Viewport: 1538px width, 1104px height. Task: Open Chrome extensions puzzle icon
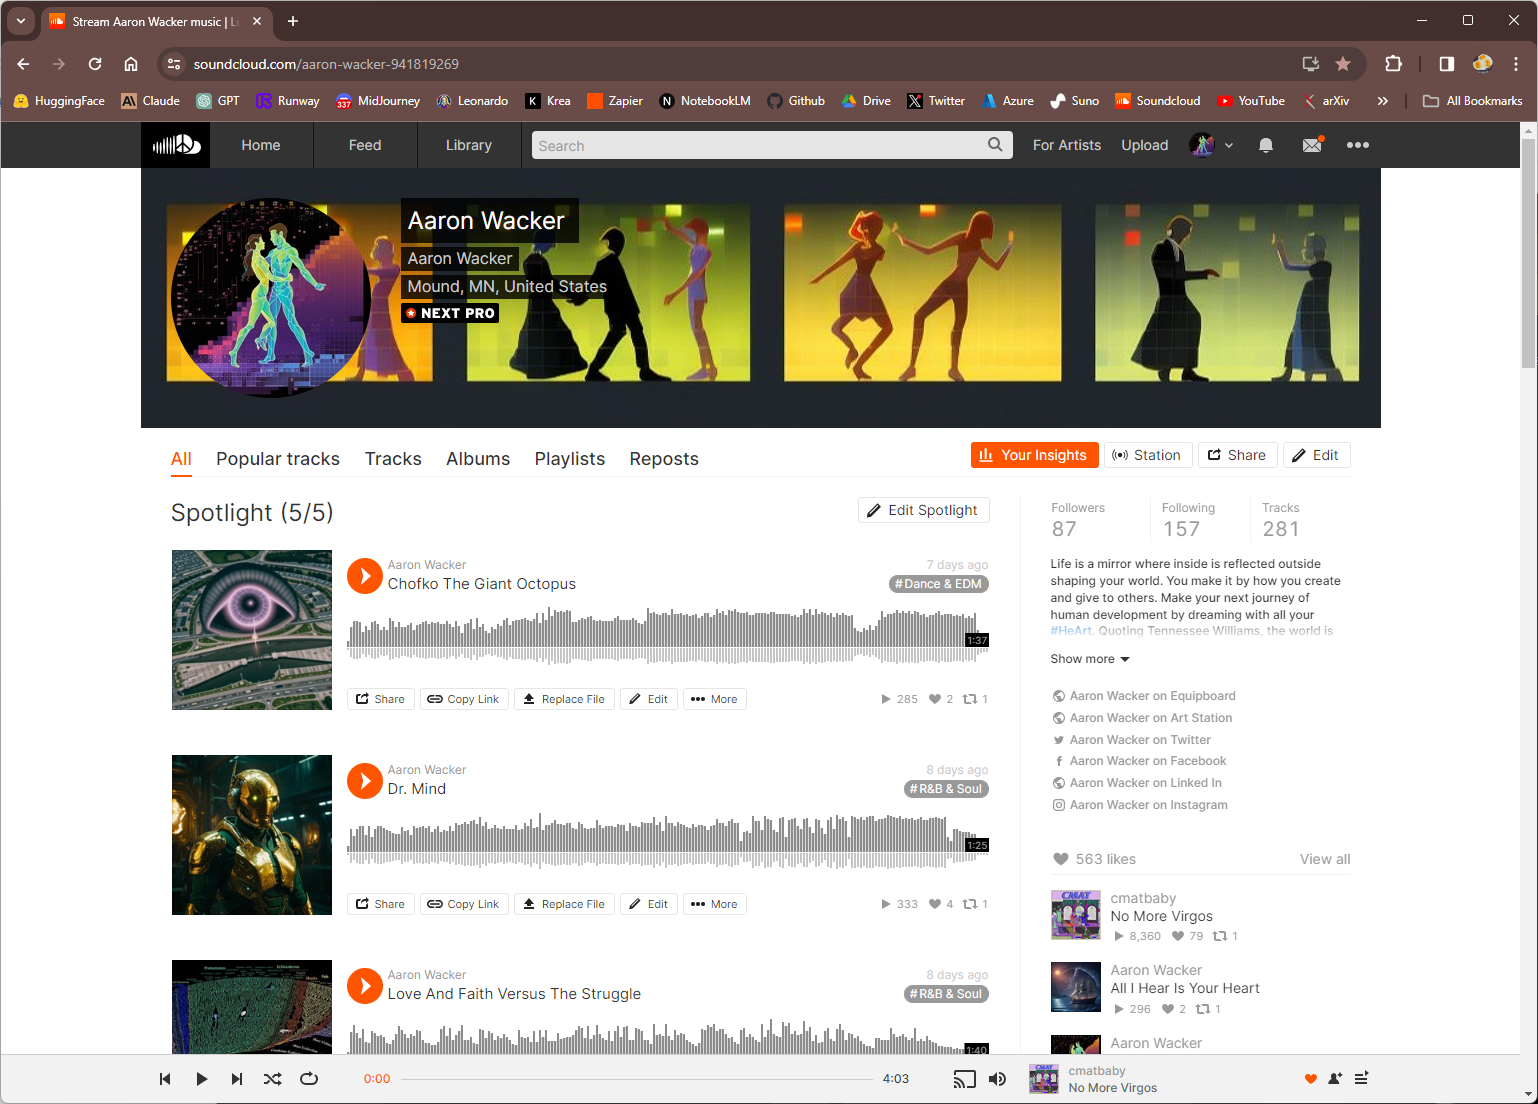tap(1393, 64)
